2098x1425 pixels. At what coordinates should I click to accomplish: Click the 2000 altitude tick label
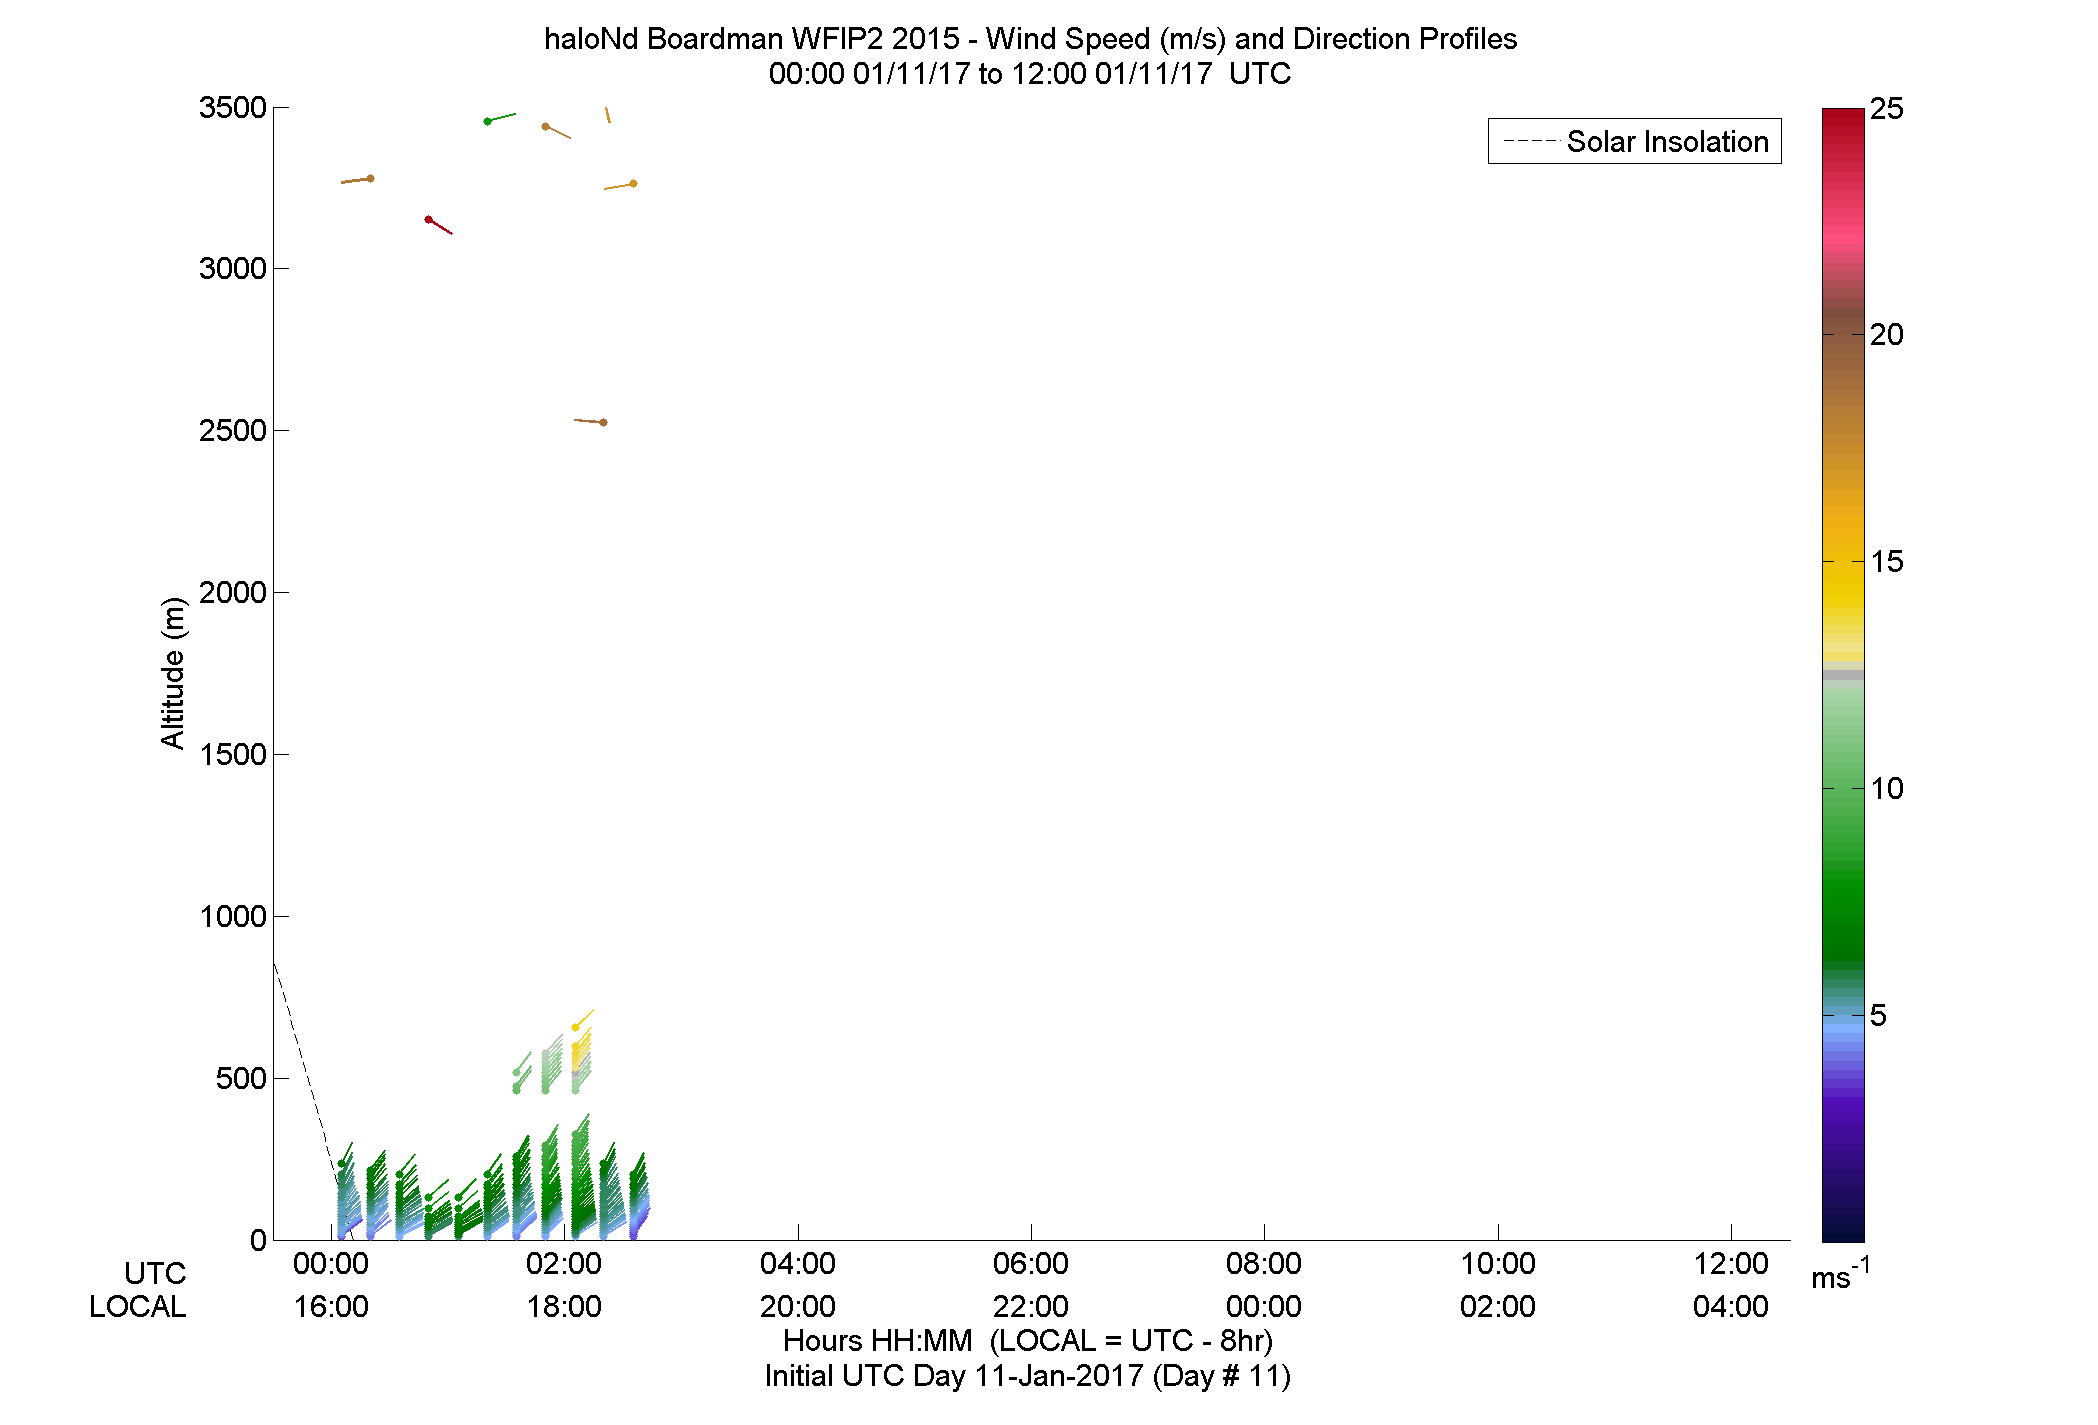coord(233,592)
